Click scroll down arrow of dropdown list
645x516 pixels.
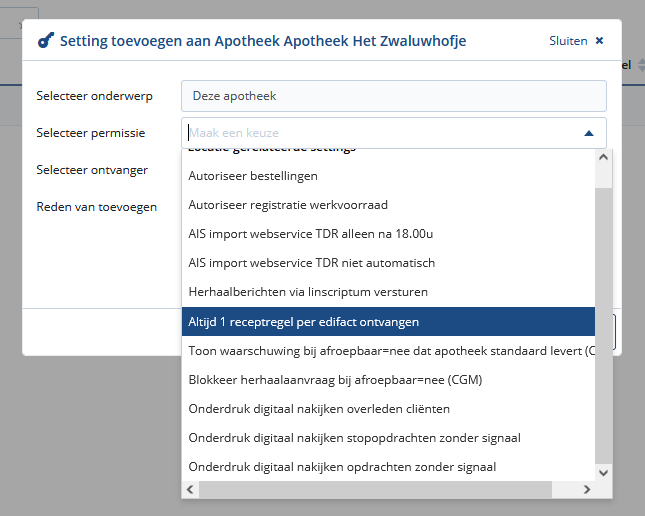click(x=603, y=472)
